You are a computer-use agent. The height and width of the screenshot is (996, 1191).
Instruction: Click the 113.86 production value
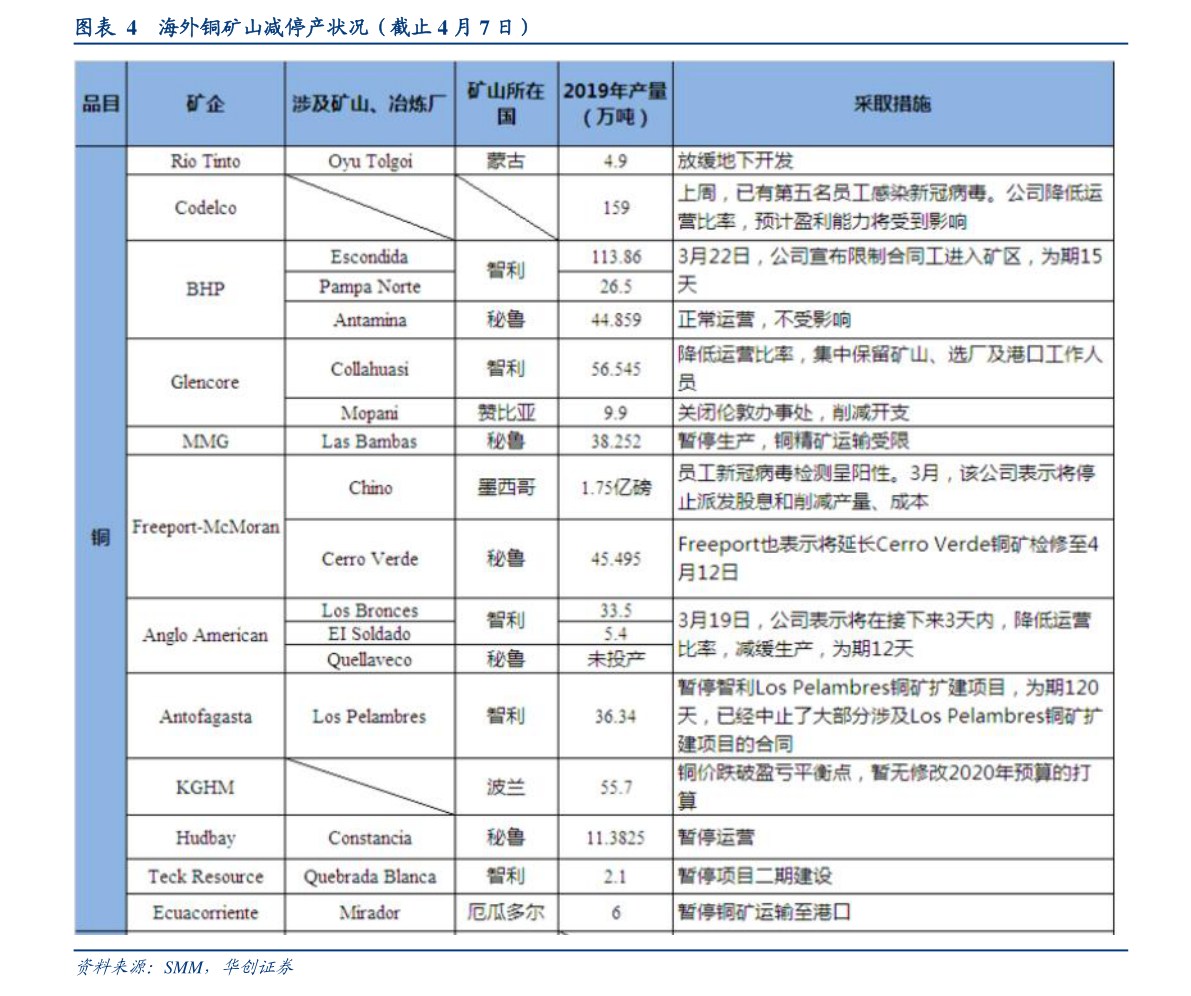click(615, 257)
